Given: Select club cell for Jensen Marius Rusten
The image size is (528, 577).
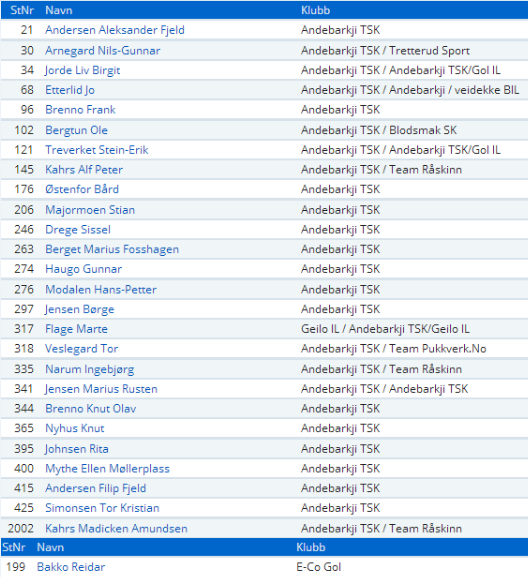Looking at the screenshot, I should click(385, 389).
